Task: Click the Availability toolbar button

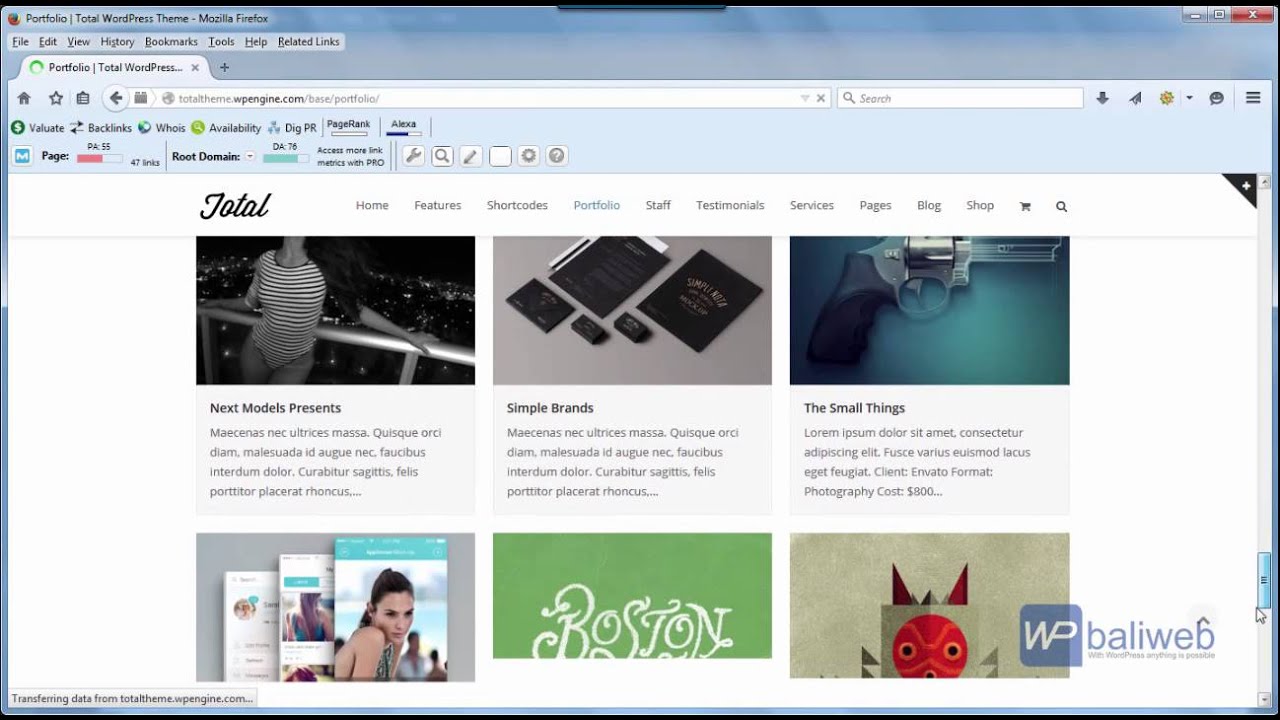Action: point(226,128)
